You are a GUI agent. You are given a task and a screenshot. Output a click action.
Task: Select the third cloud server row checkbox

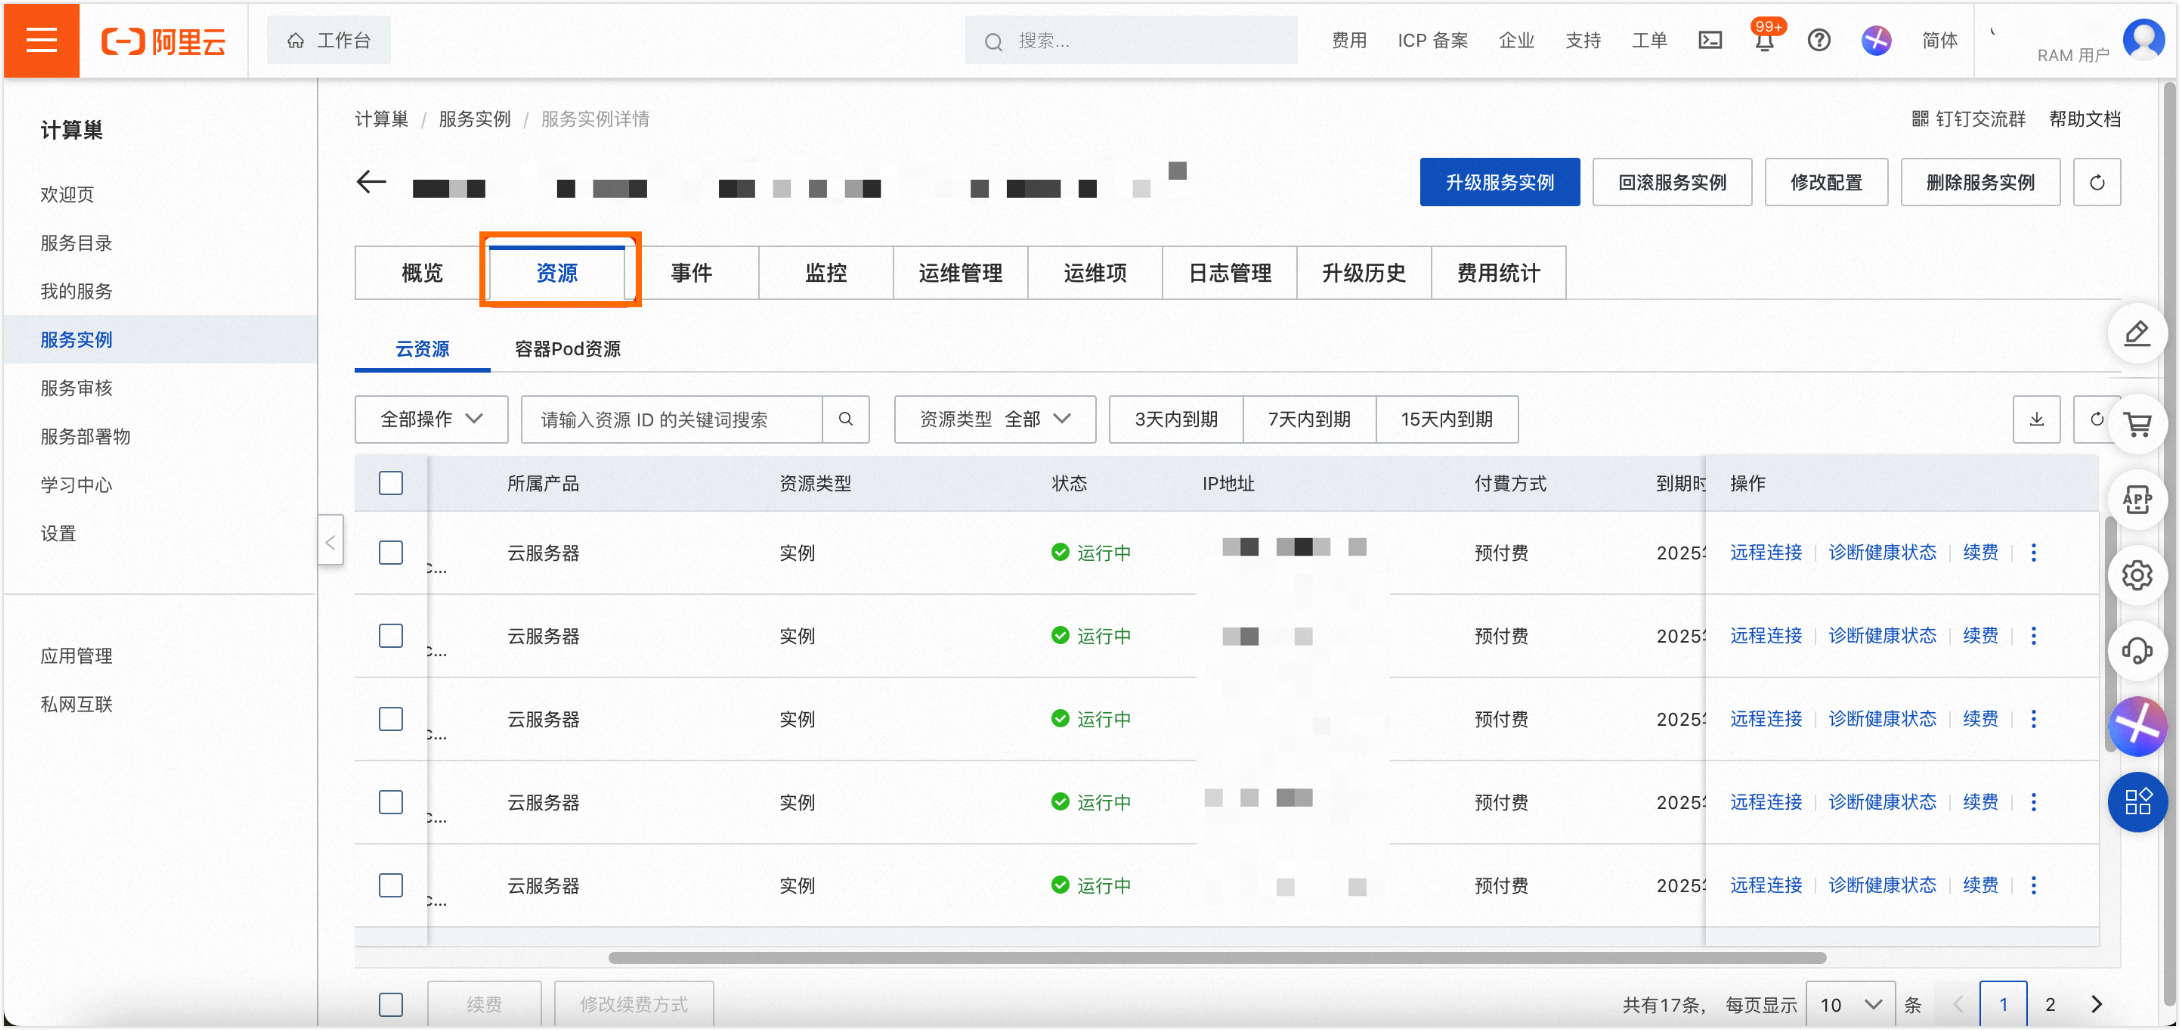(391, 719)
